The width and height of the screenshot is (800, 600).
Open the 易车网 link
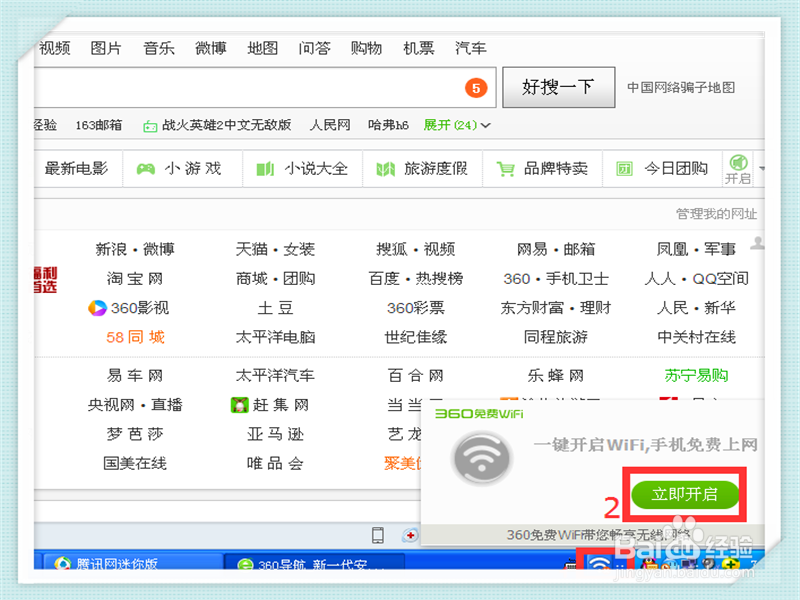tap(135, 376)
